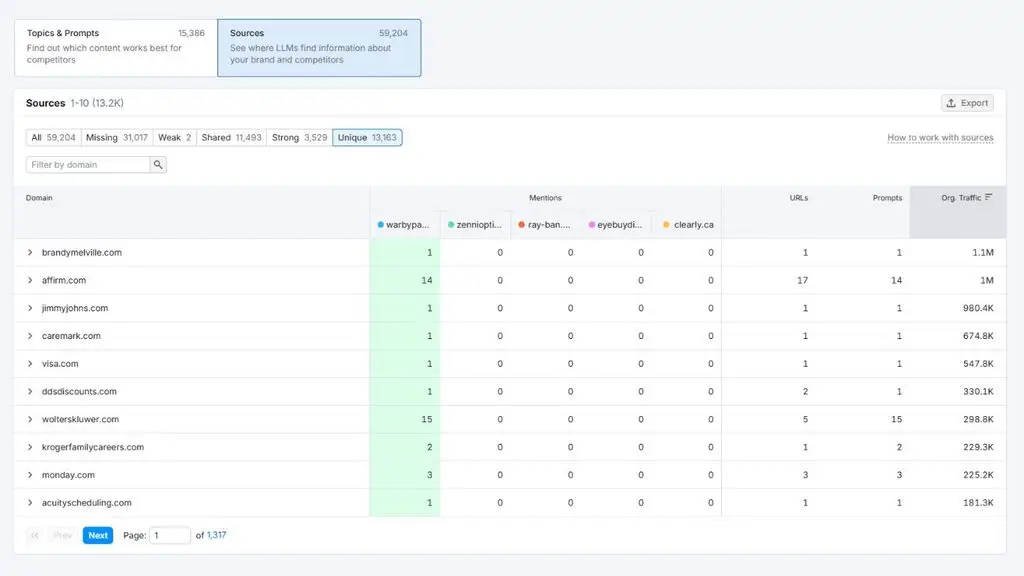The height and width of the screenshot is (576, 1024).
Task: Filter sources by Missing
Action: point(117,138)
